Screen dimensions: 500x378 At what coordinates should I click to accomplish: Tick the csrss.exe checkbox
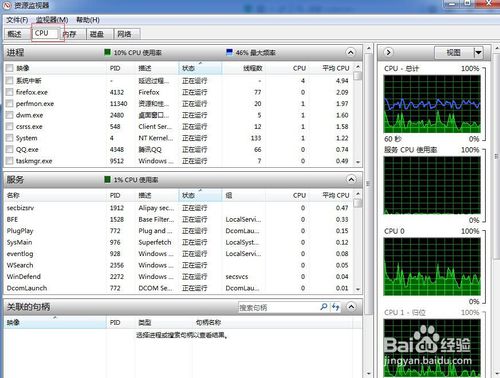coord(9,127)
